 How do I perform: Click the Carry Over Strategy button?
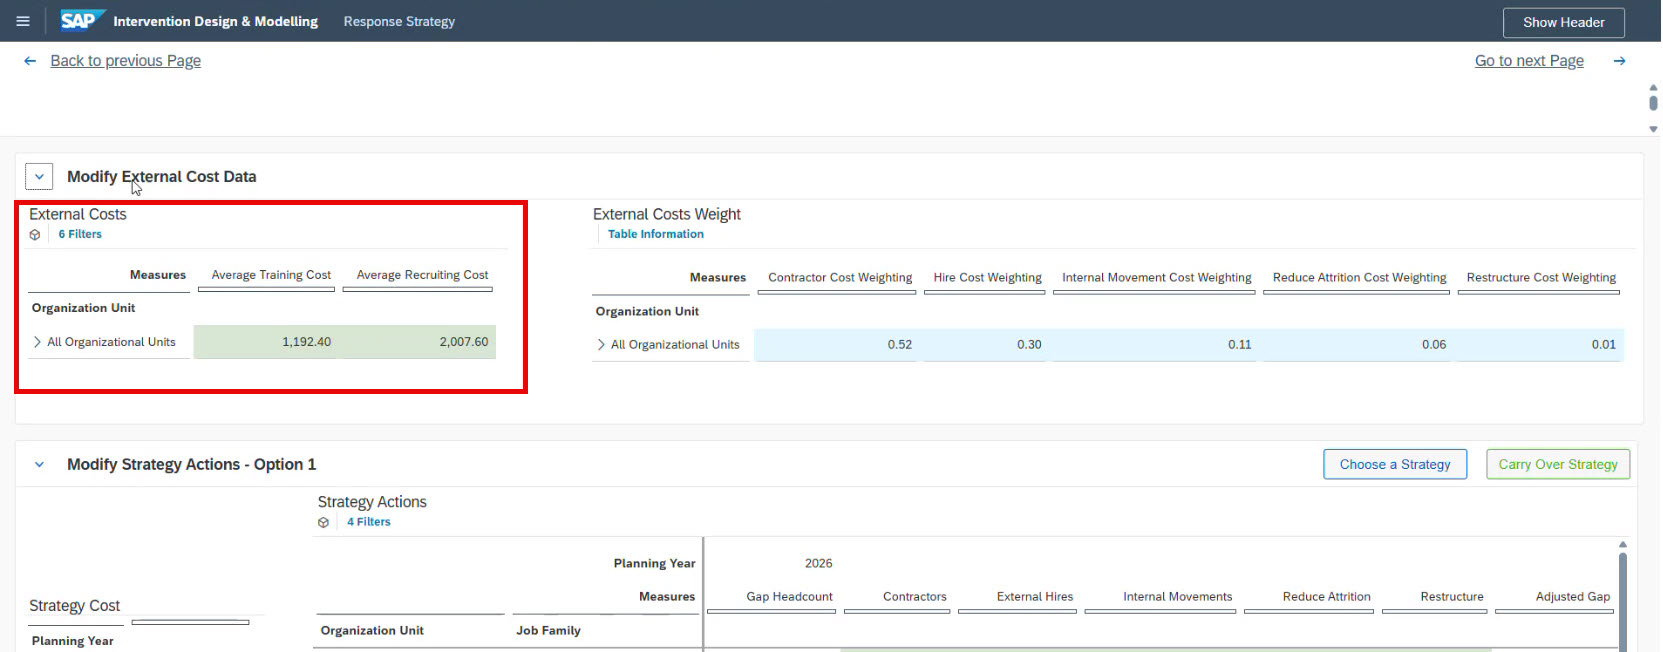[x=1557, y=465]
